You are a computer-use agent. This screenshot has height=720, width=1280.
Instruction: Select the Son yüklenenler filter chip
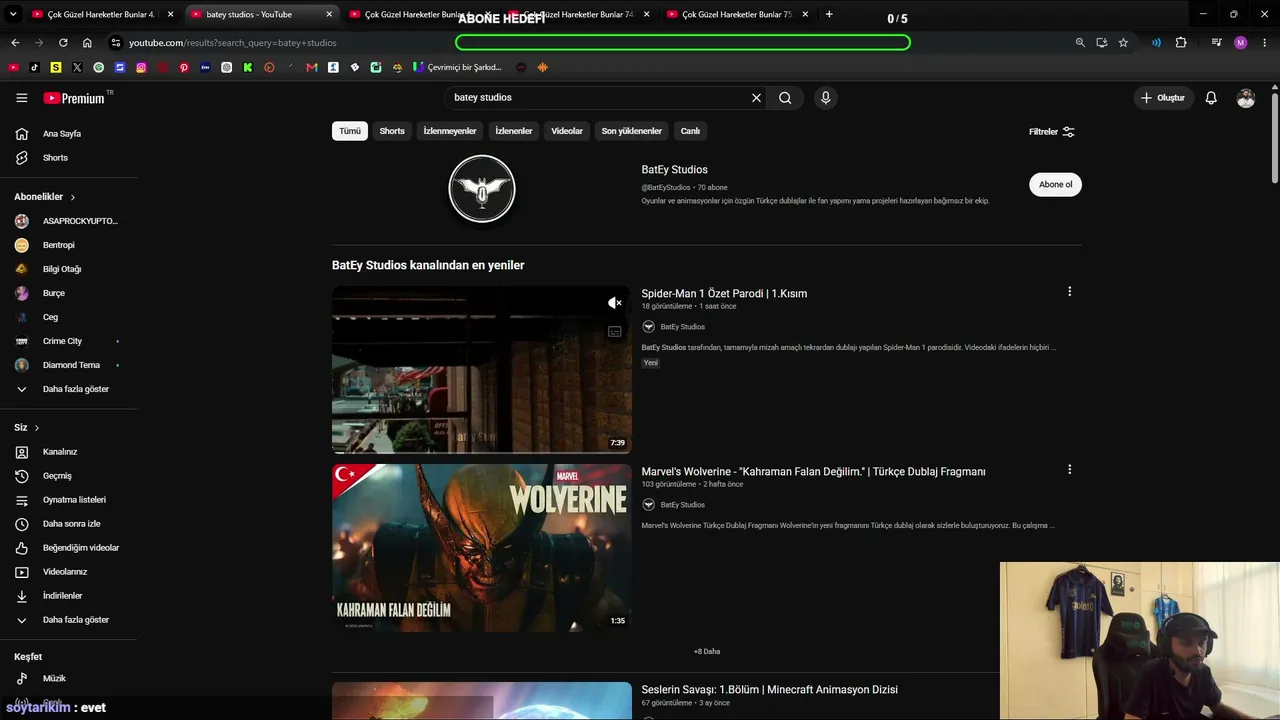tap(632, 131)
